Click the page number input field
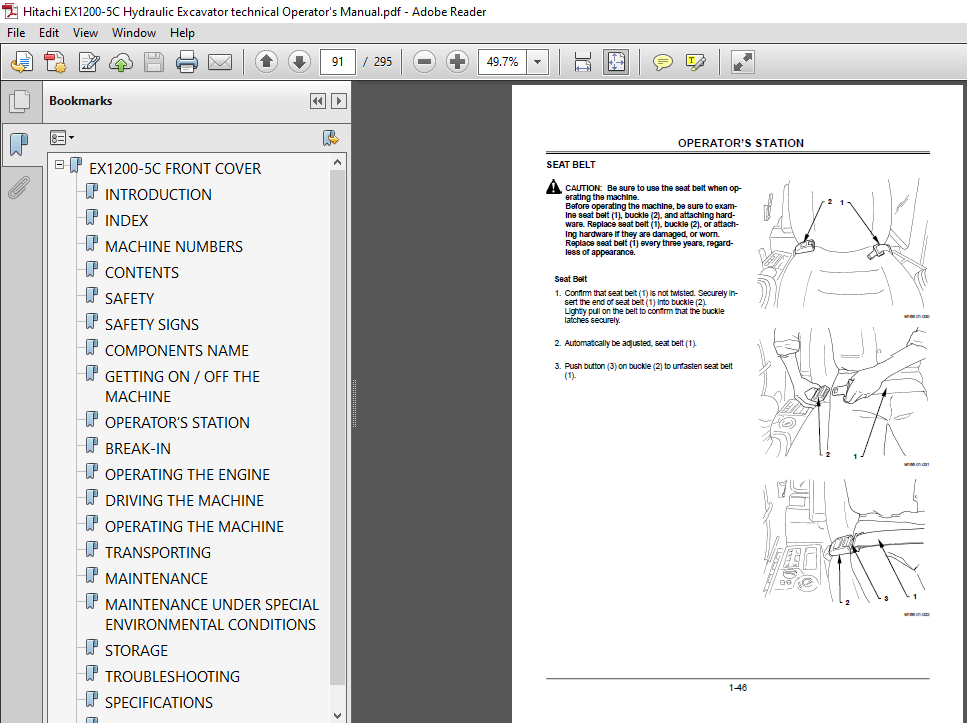The image size is (967, 723). [337, 62]
